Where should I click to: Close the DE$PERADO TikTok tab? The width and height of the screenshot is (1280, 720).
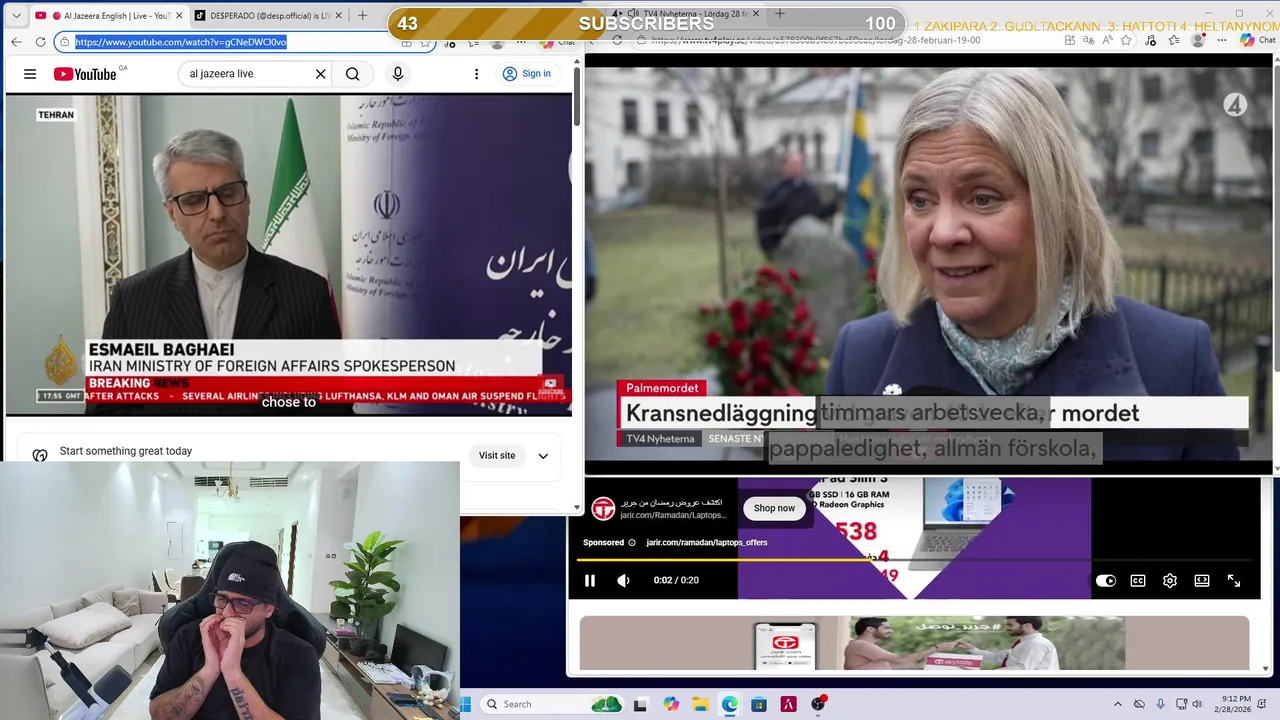coord(338,16)
